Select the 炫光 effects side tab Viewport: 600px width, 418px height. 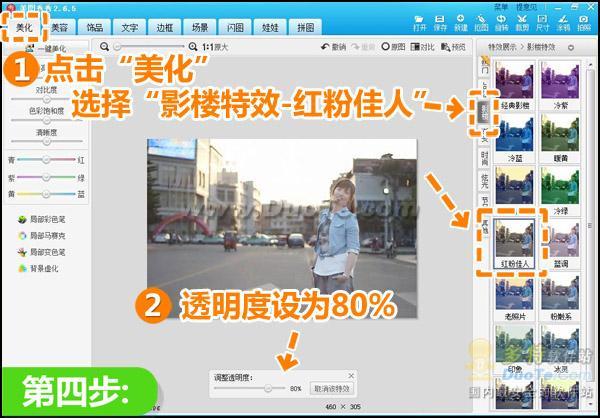[484, 181]
